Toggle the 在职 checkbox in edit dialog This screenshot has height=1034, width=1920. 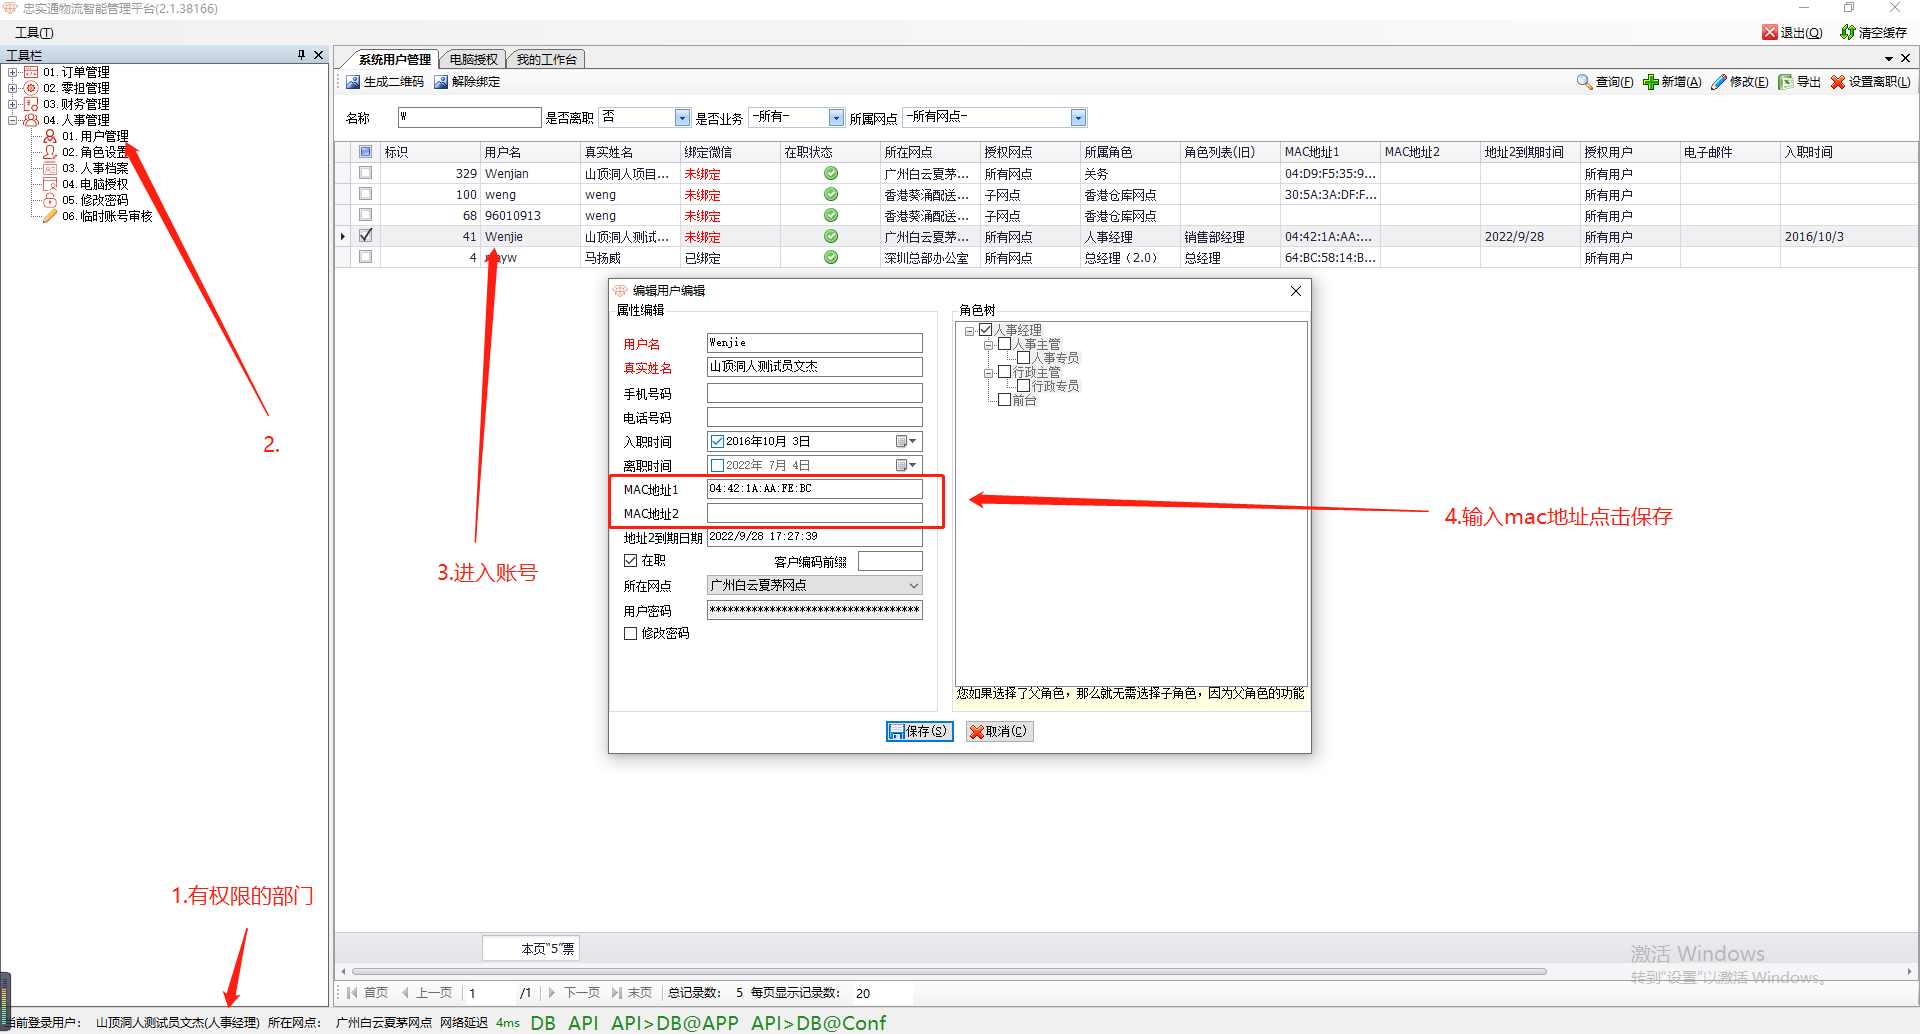631,561
